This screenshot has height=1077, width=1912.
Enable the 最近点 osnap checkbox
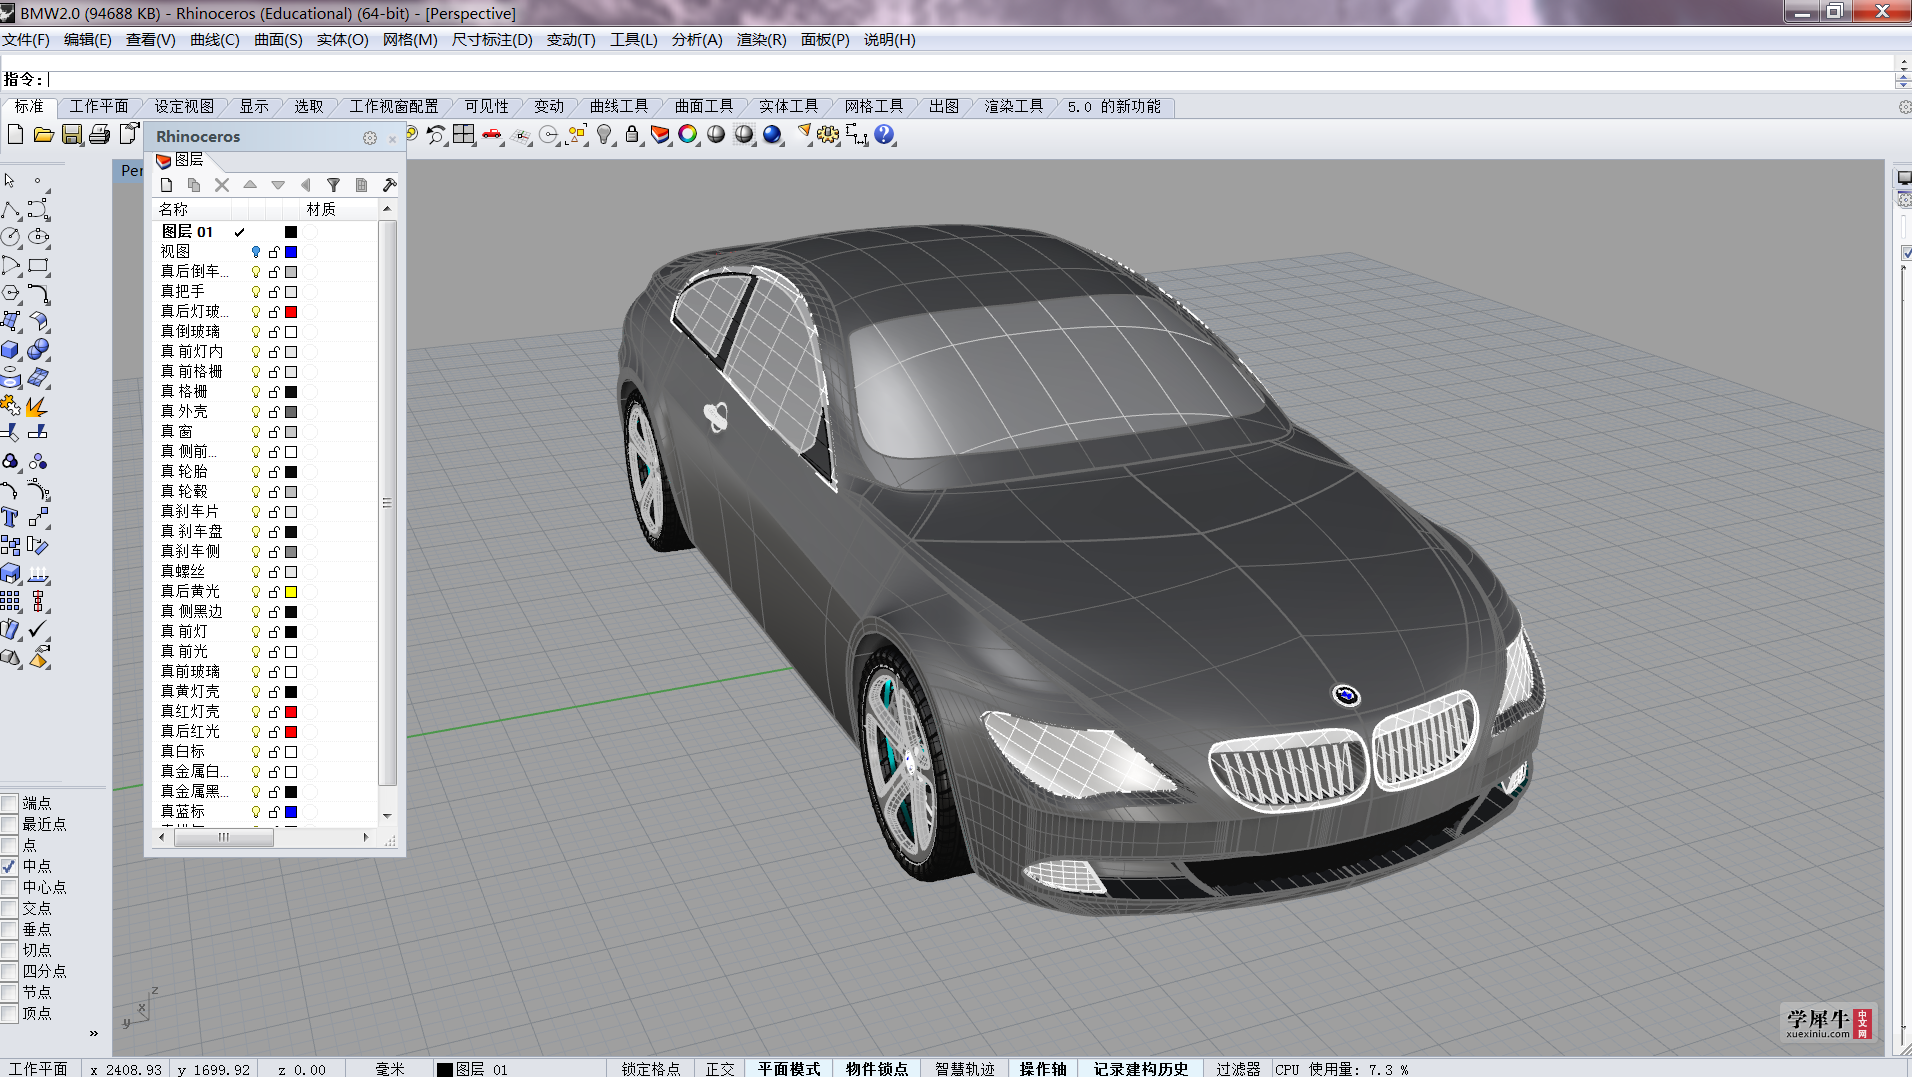(10, 824)
